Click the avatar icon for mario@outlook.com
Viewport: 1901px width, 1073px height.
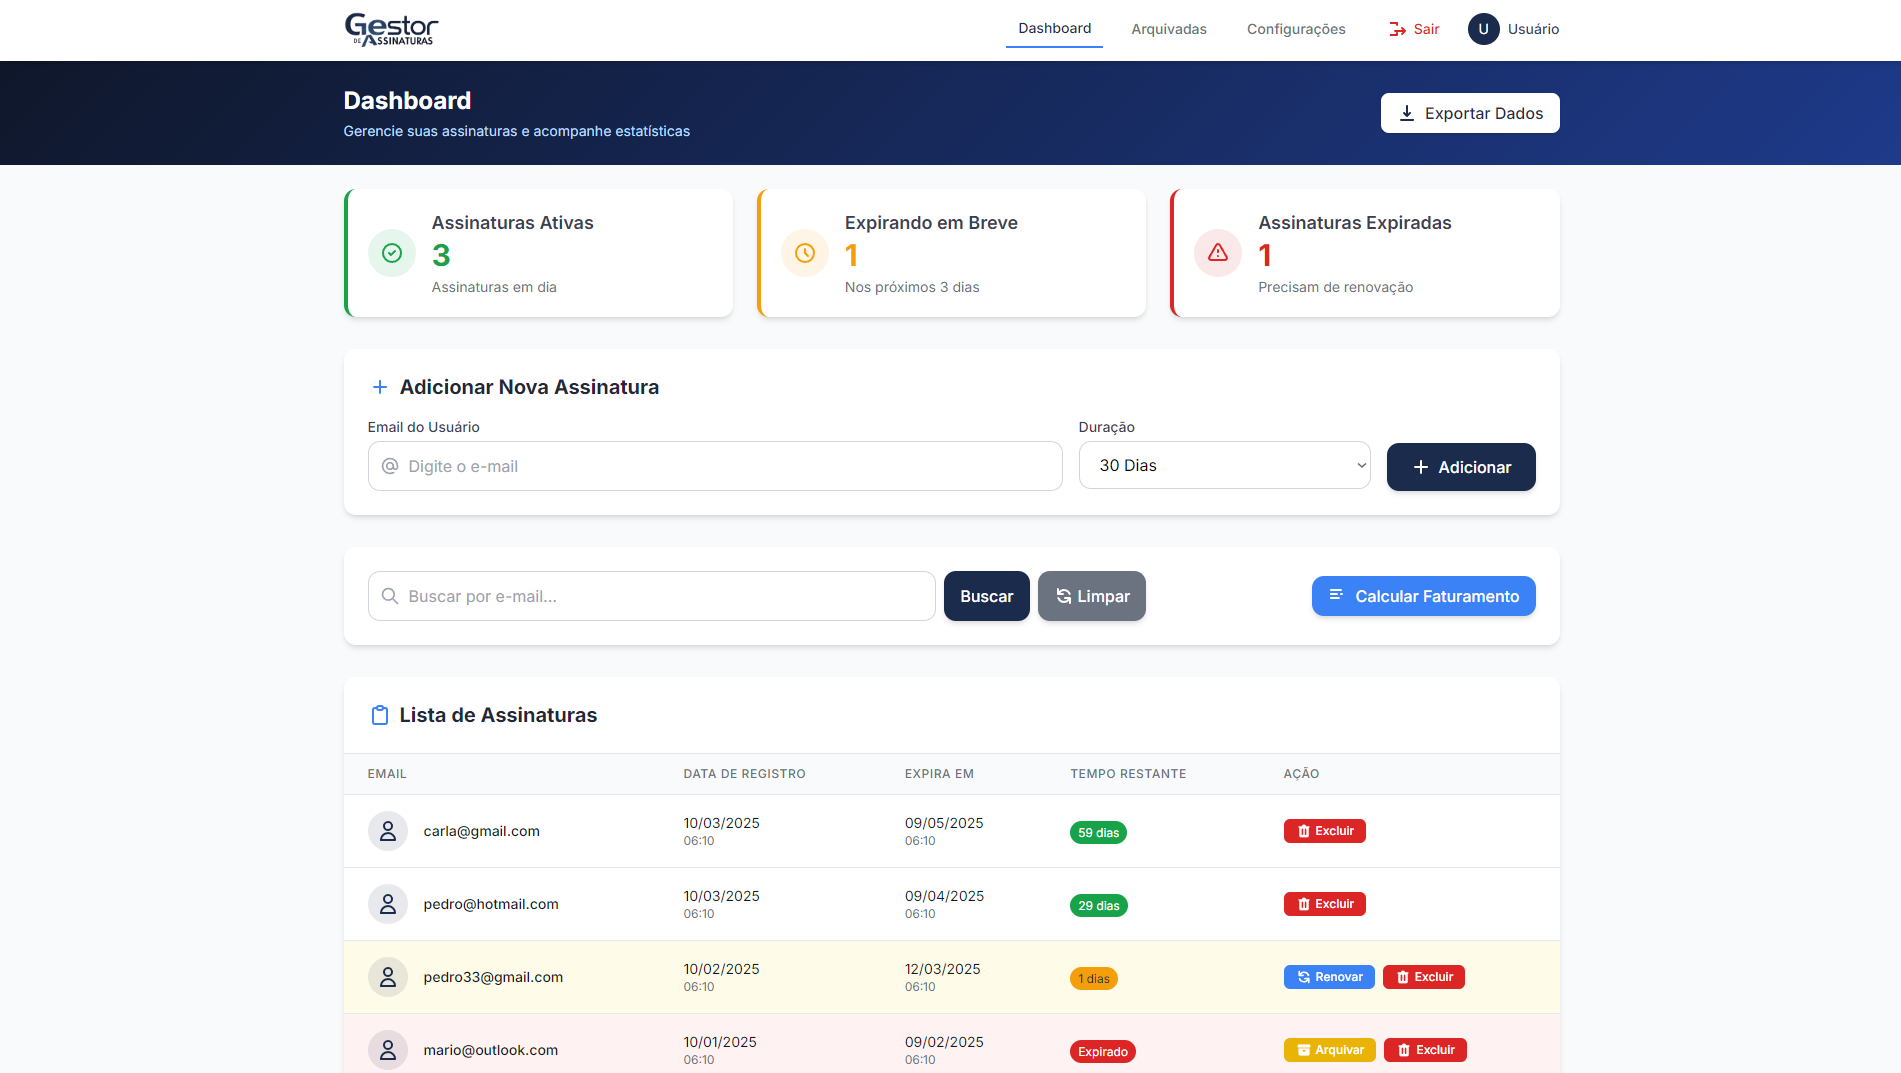tap(388, 1050)
